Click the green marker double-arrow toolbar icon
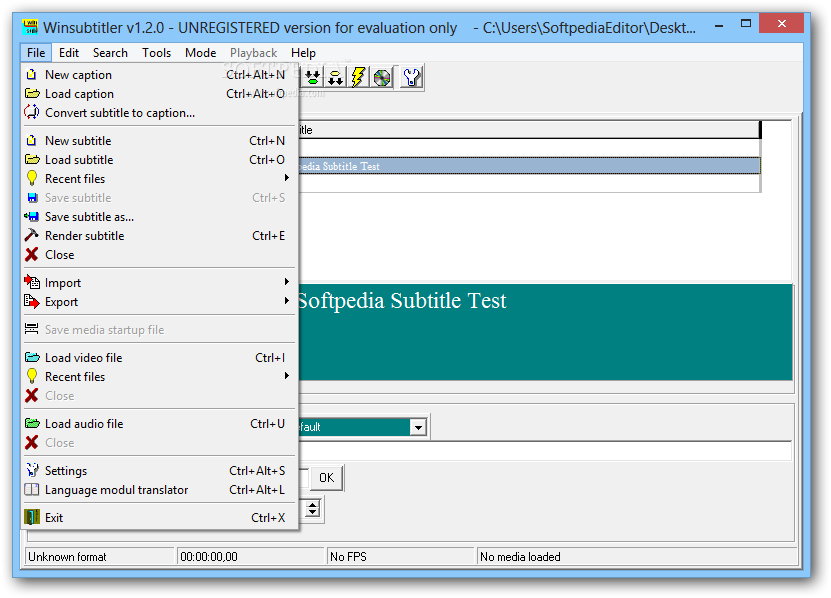This screenshot has height=598, width=831. (313, 77)
